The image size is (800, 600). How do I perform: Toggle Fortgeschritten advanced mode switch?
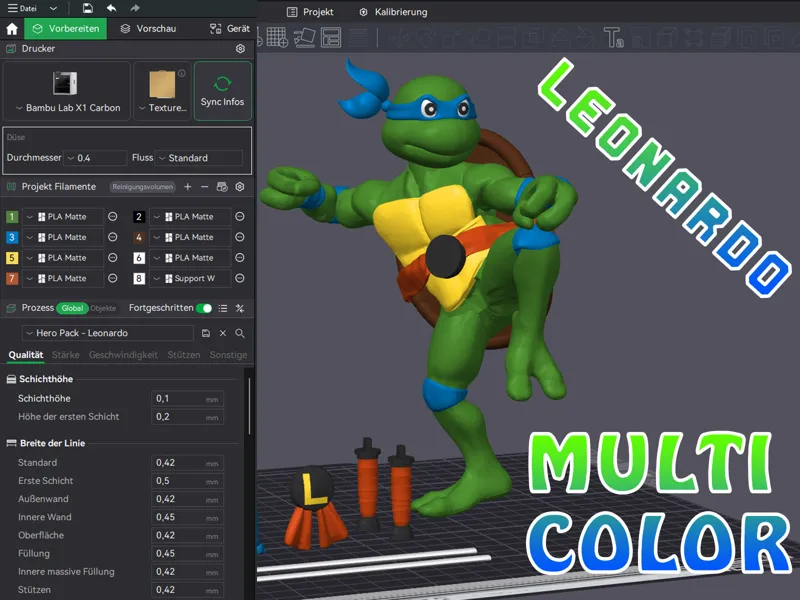coord(204,308)
